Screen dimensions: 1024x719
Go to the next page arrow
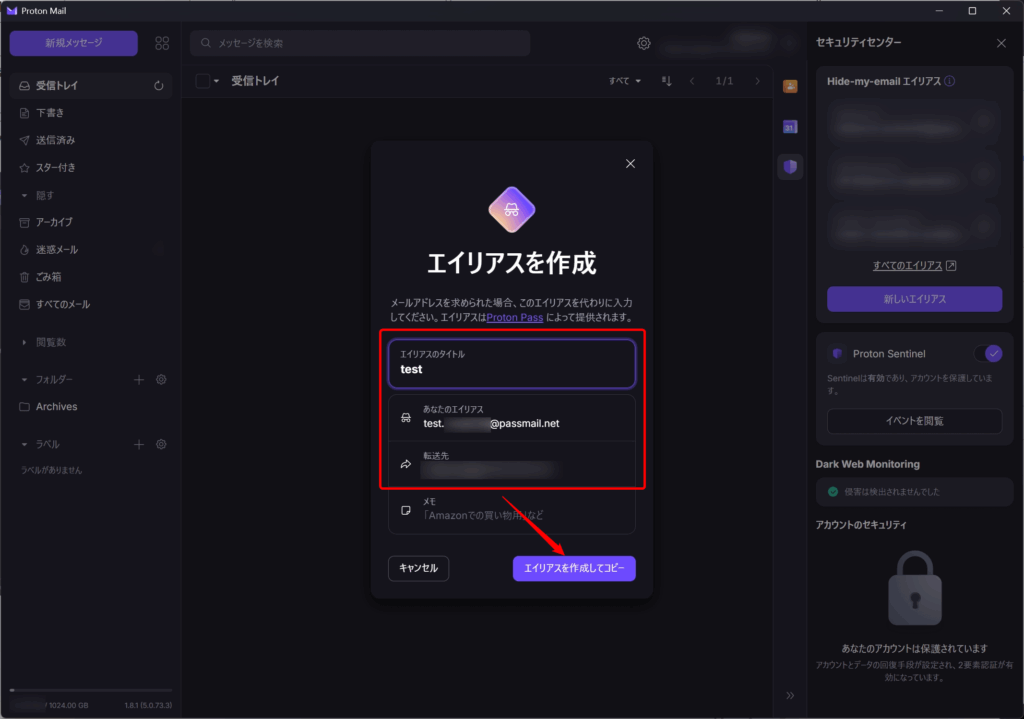pos(758,81)
